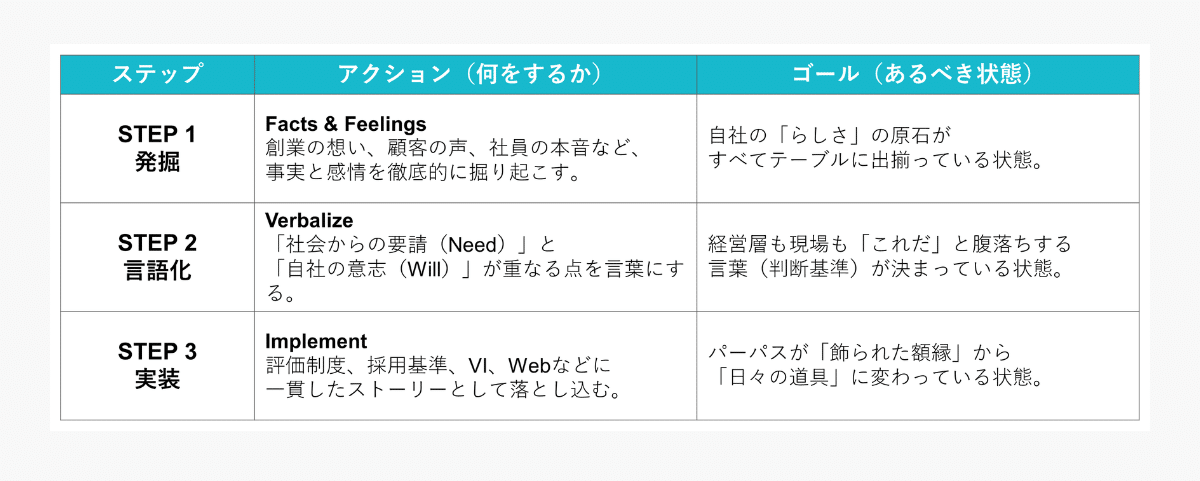Image resolution: width=1200 pixels, height=481 pixels.
Task: Select the STEP 1 label
Action: coord(157,135)
